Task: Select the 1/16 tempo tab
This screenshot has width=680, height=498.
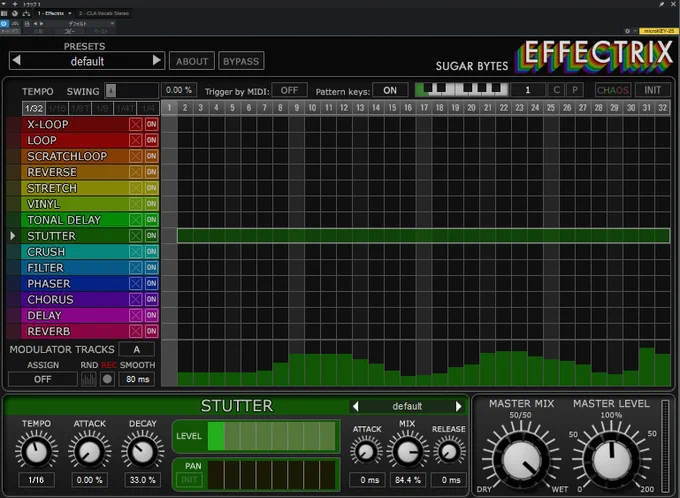Action: coord(57,108)
